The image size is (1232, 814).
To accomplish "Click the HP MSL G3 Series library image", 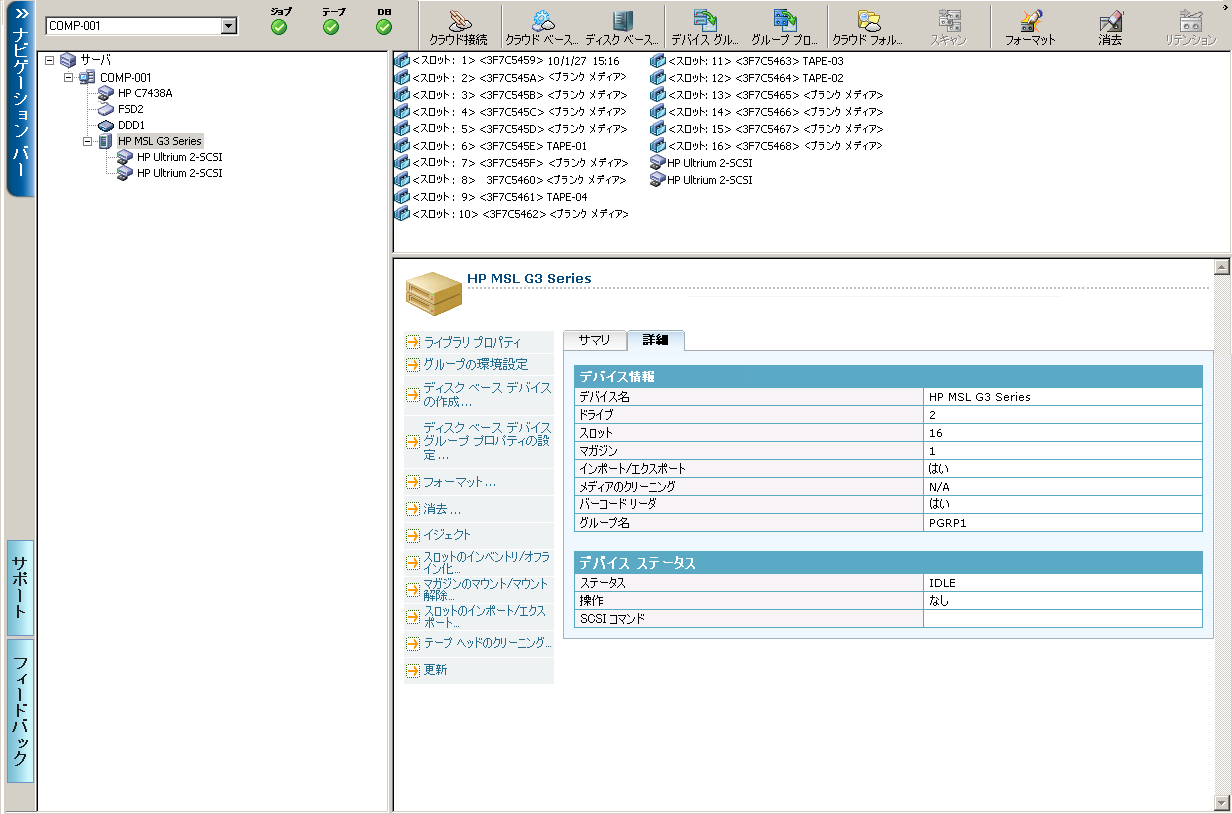I will tap(434, 293).
